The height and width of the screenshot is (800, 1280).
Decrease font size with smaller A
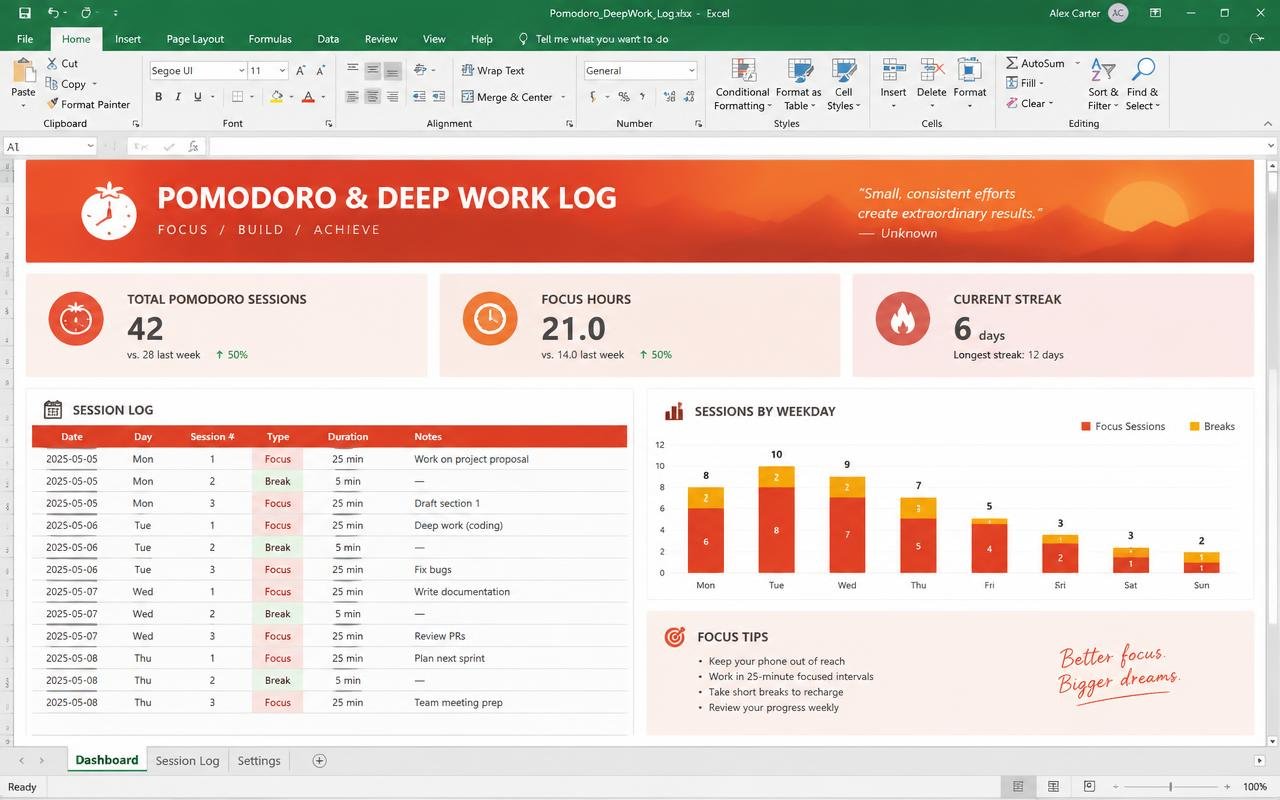pos(321,71)
